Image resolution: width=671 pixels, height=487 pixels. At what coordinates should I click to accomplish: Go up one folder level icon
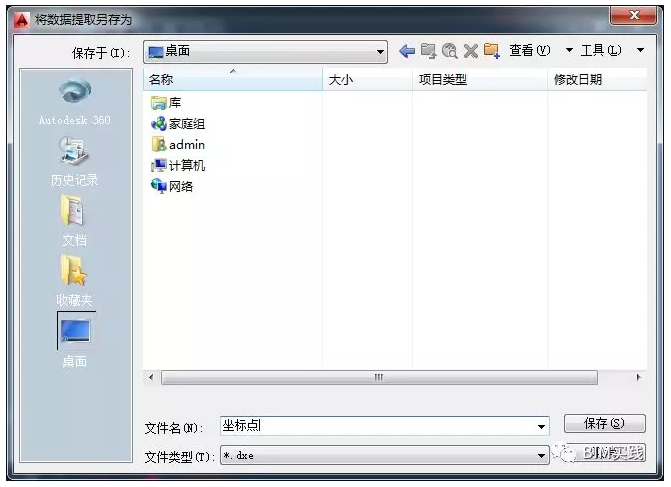428,51
